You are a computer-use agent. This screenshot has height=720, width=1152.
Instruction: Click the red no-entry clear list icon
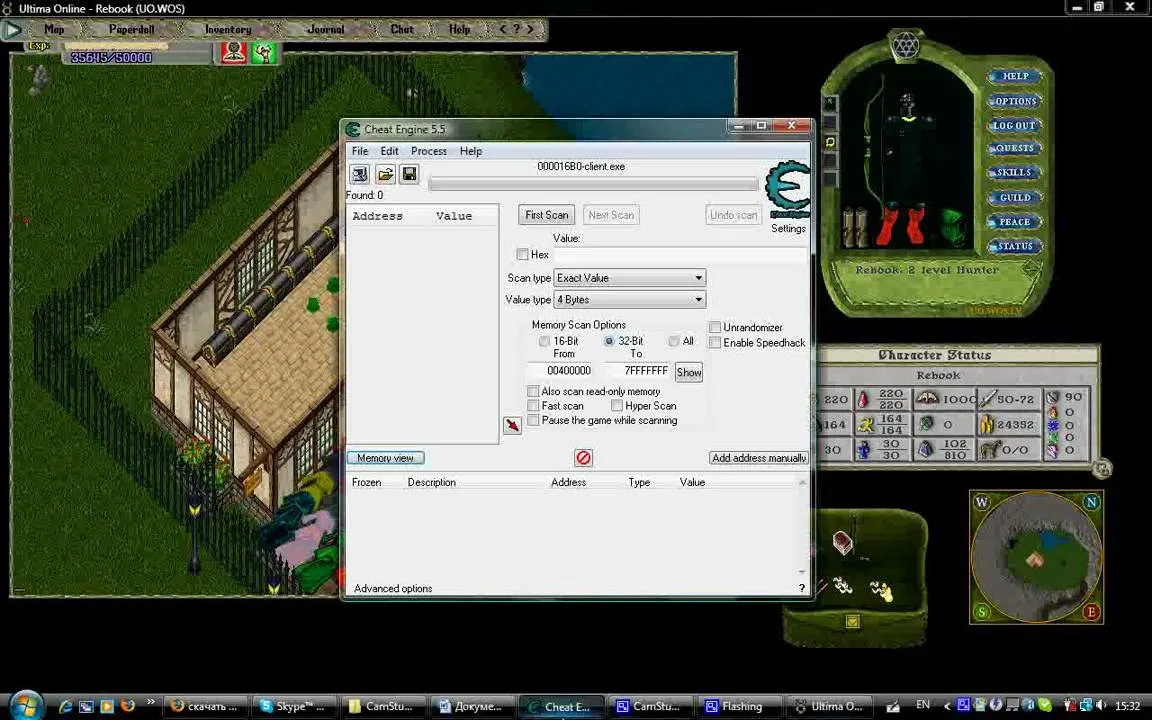pos(583,458)
